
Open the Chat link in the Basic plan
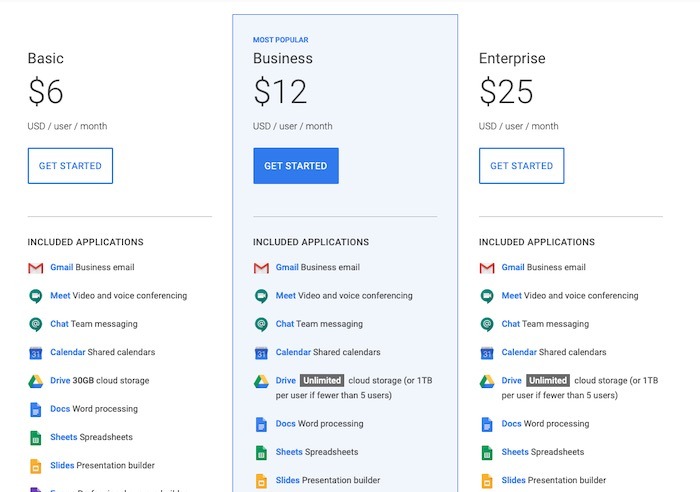tap(59, 324)
